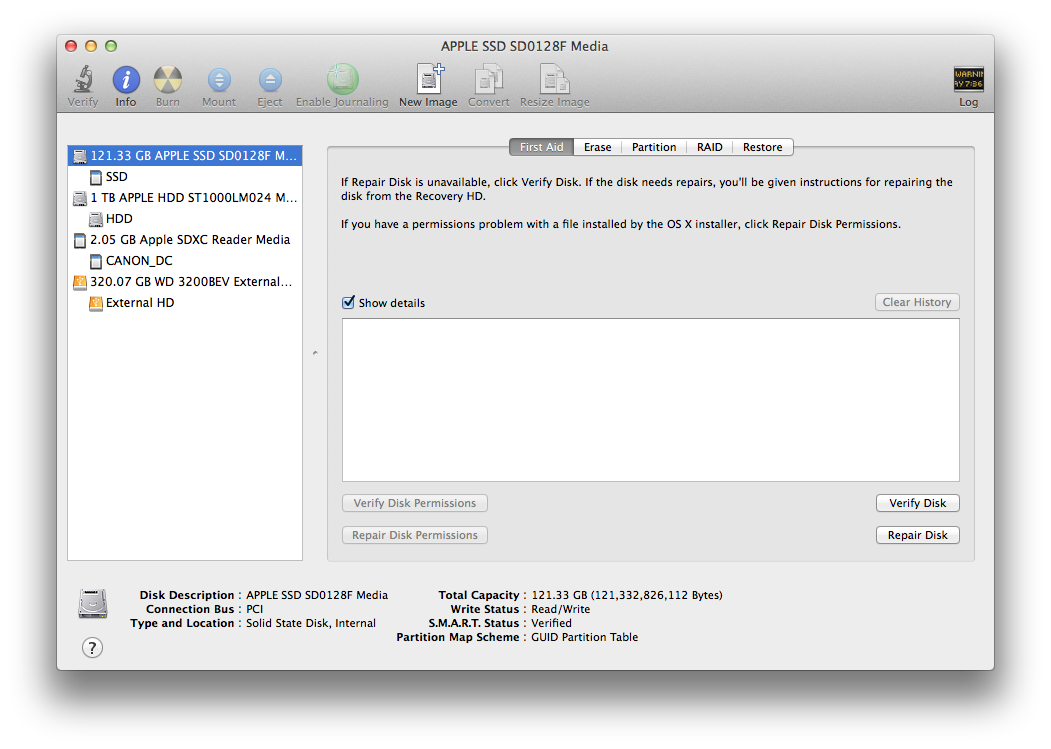Click the Total Capacity 121.33 GB value
The width and height of the screenshot is (1051, 749).
pyautogui.click(x=627, y=595)
